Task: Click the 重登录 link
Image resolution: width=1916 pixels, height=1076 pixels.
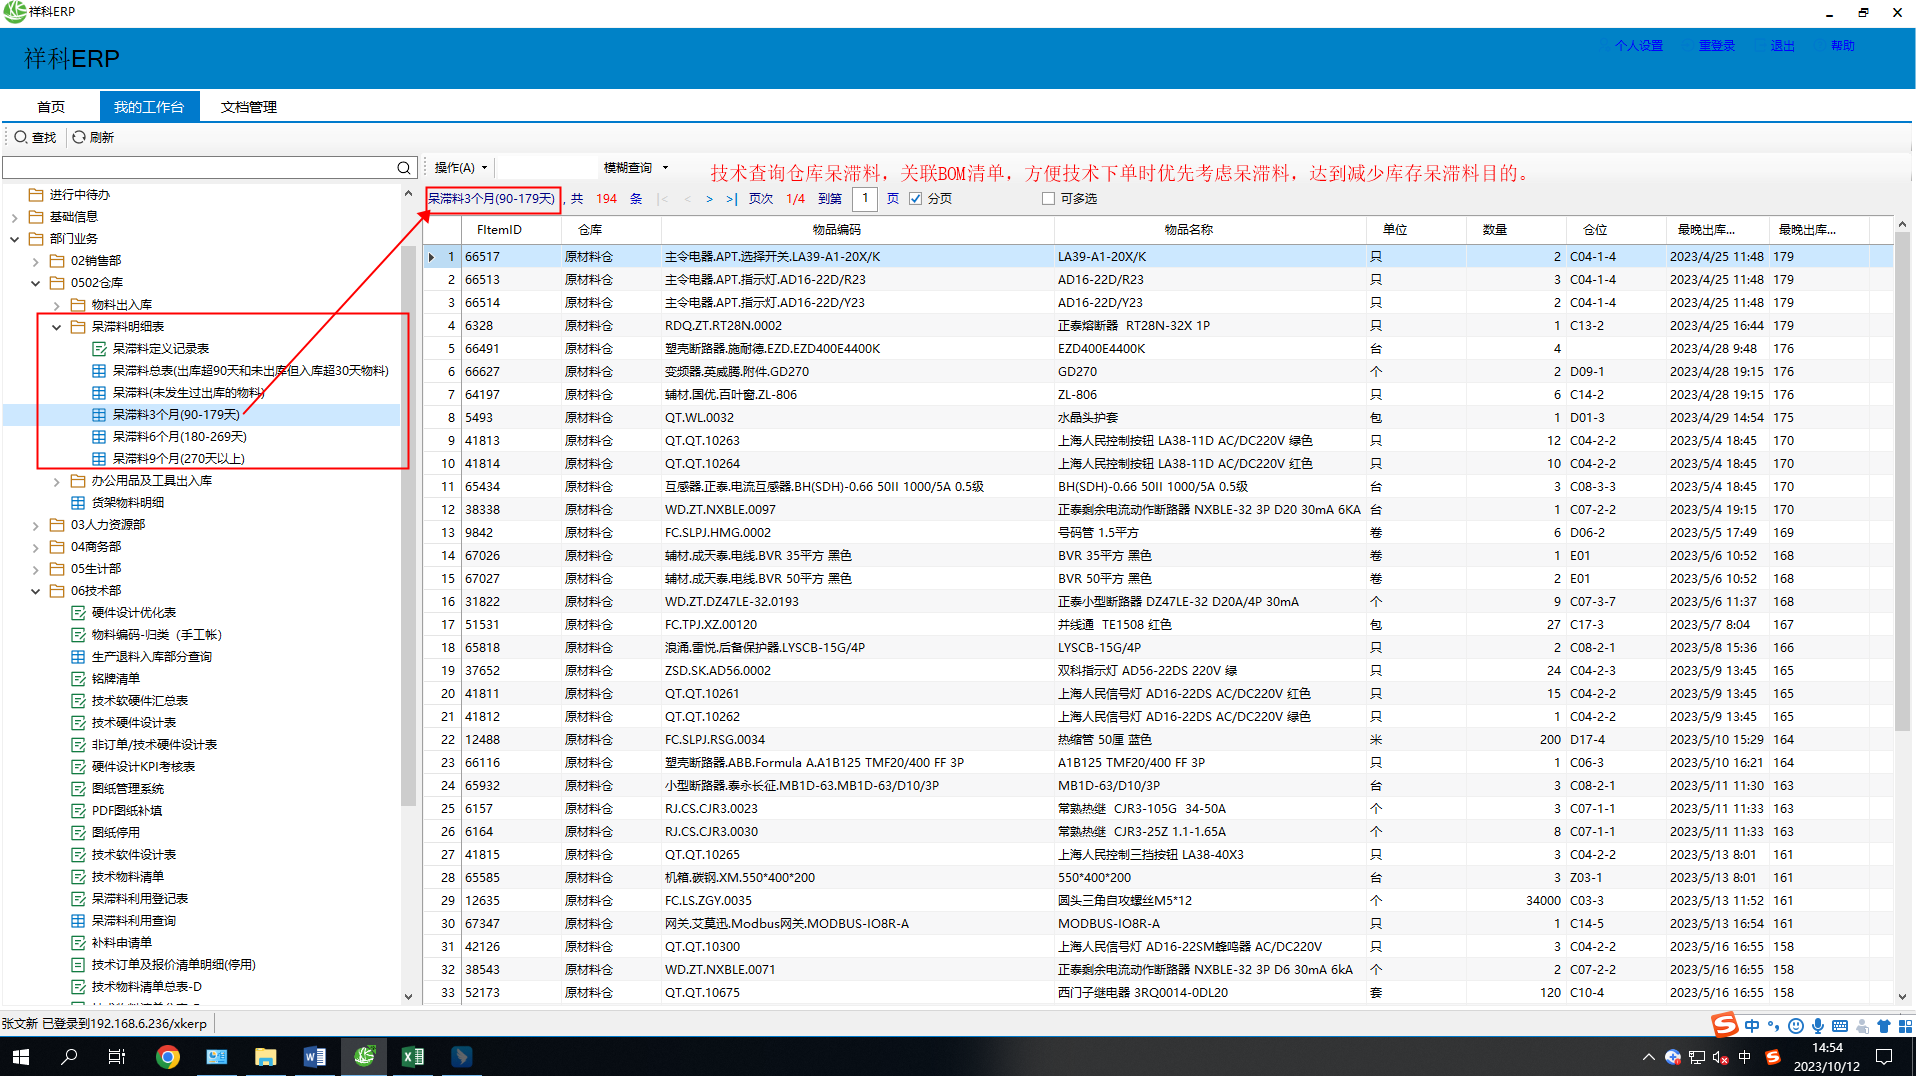Action: (1716, 46)
